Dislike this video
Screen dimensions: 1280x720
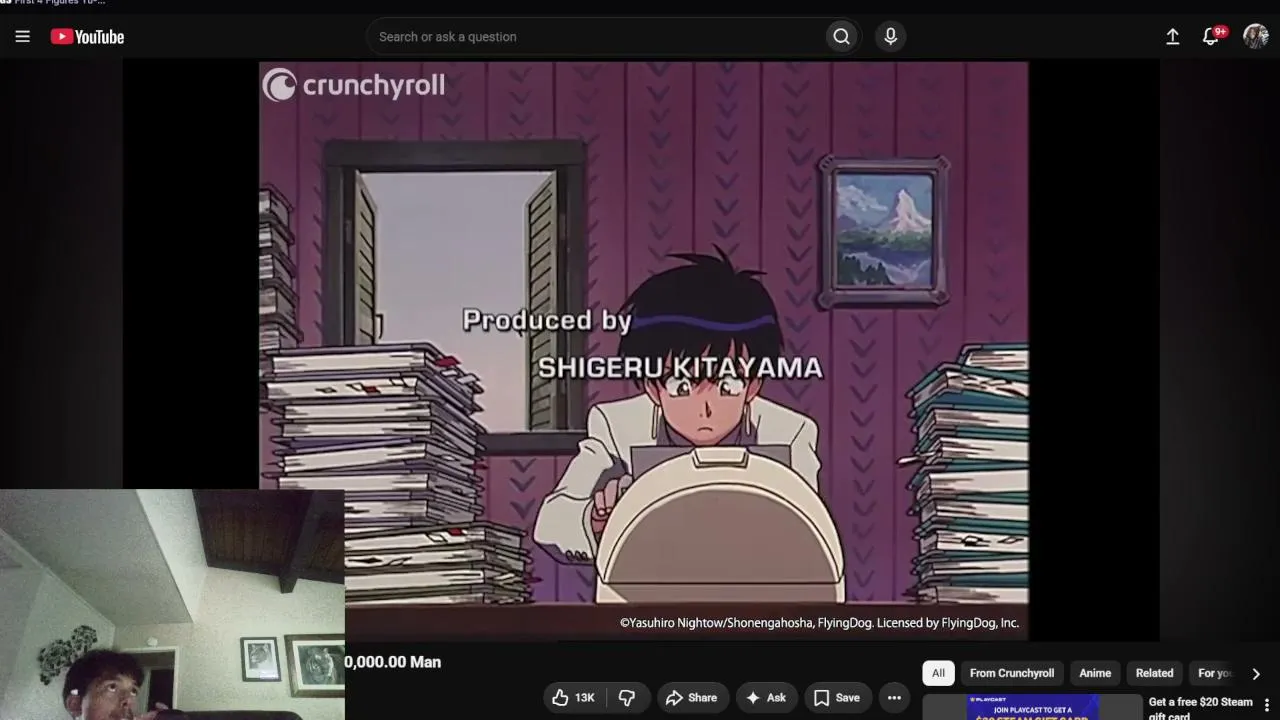pos(627,698)
